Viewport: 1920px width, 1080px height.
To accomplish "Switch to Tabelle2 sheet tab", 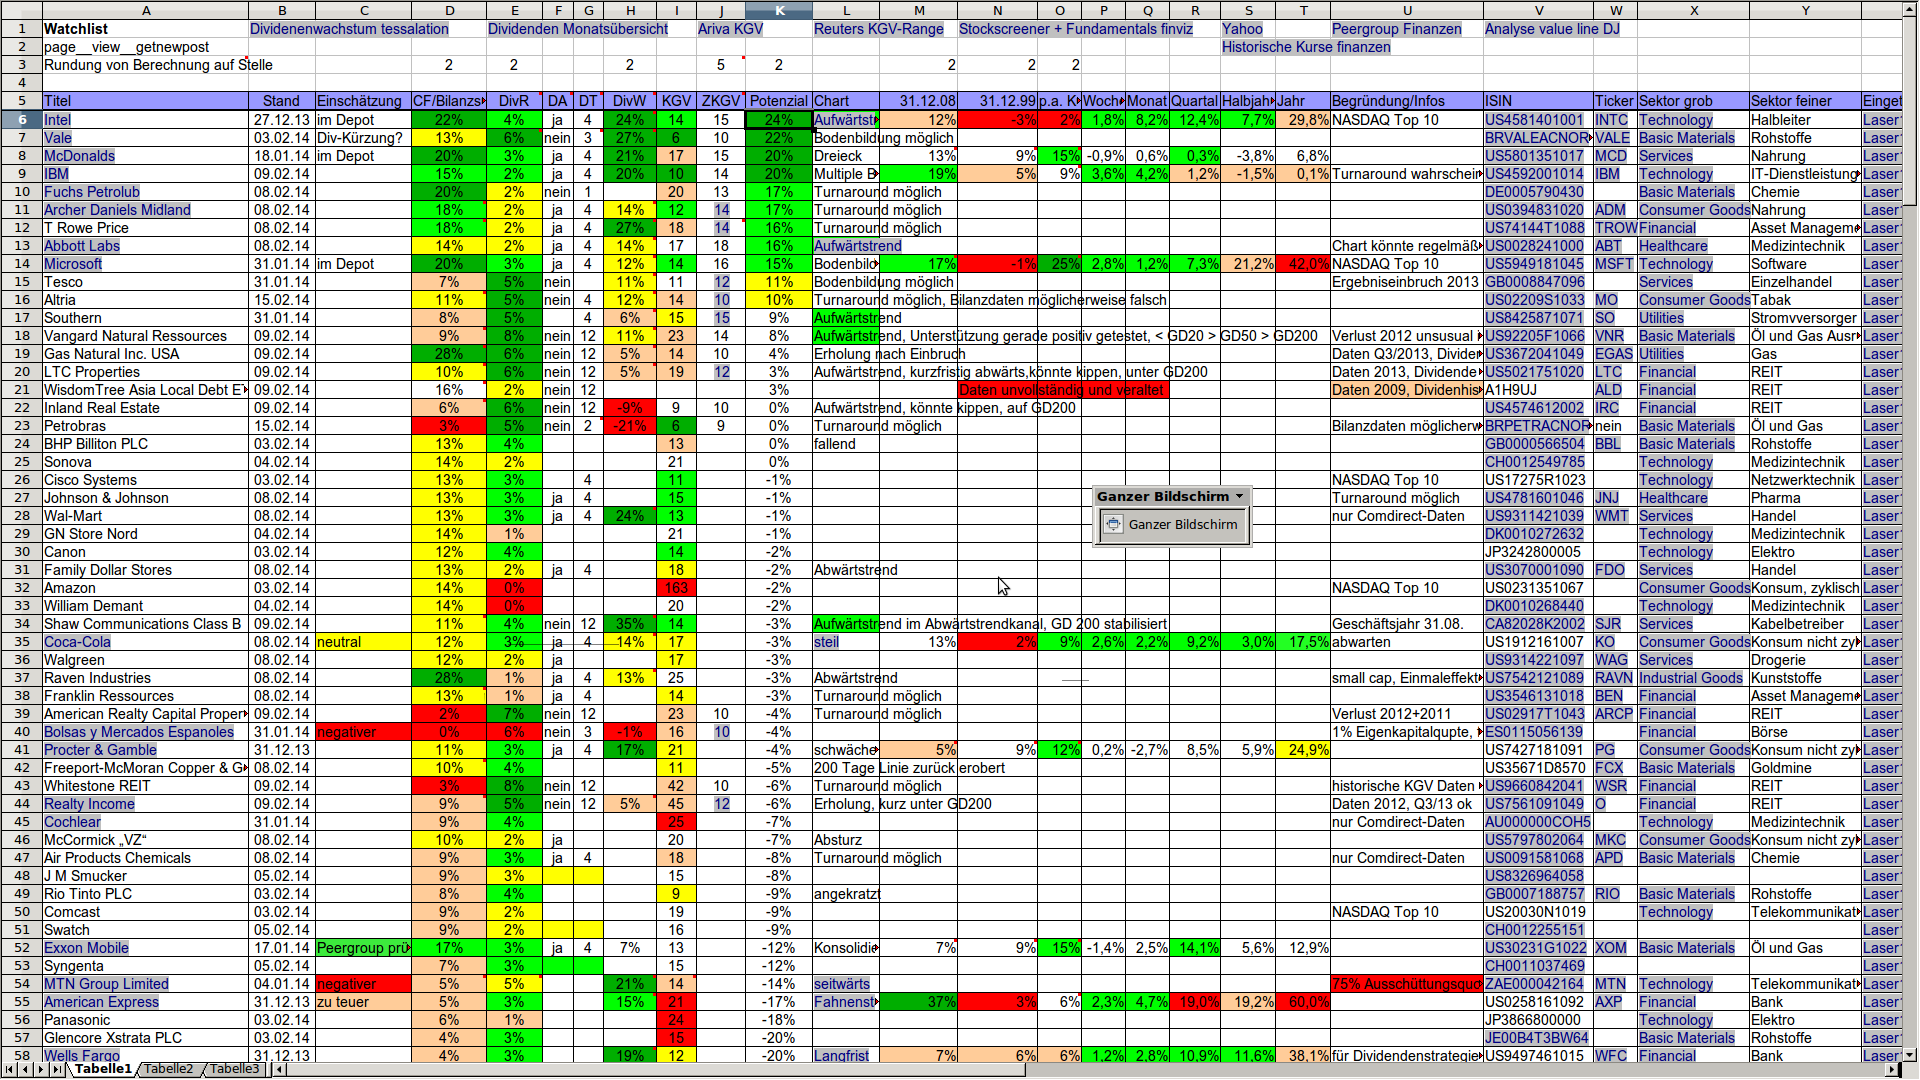I will pos(168,1069).
